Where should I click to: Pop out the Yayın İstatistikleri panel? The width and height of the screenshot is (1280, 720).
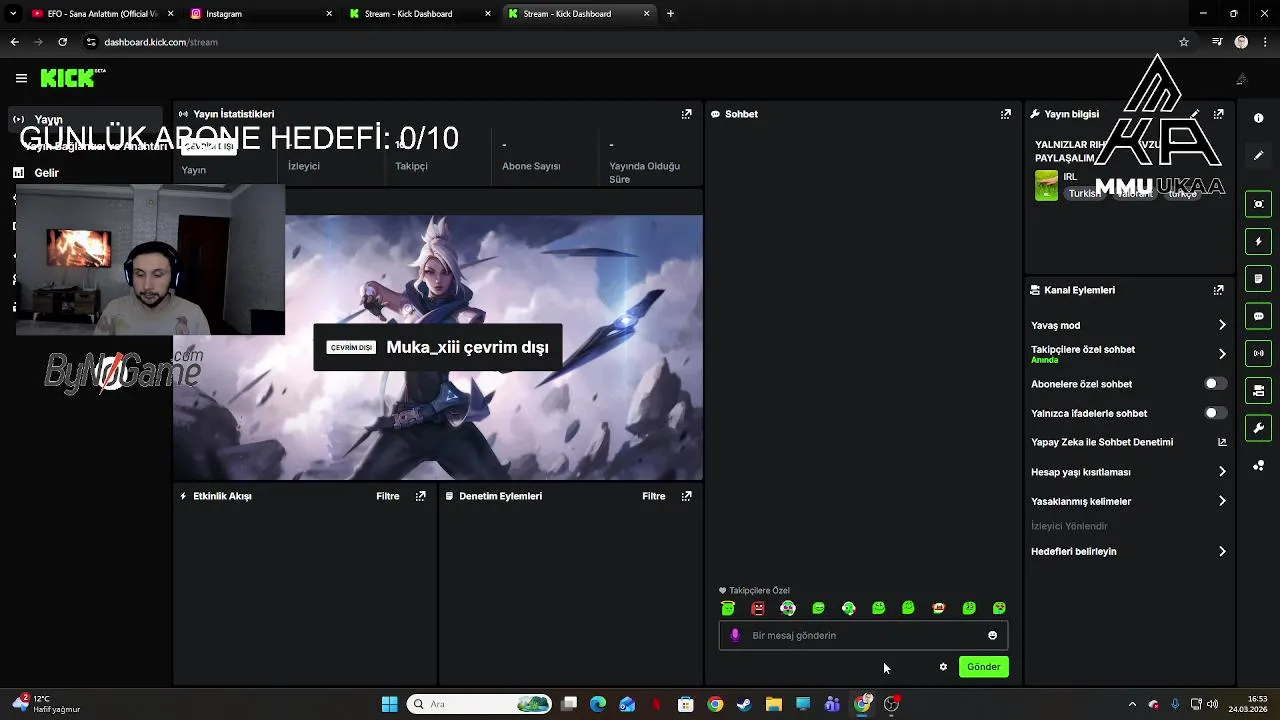686,114
